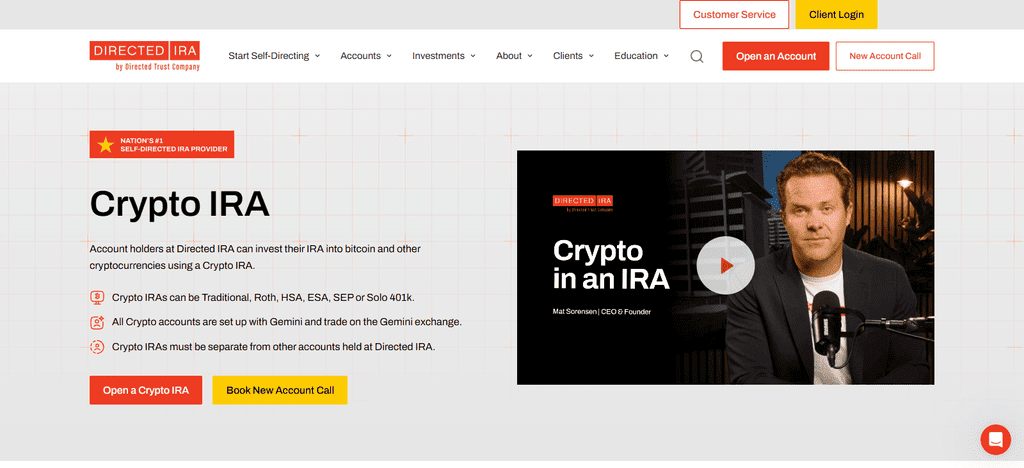
Task: Expand the Education dropdown chevron
Action: [666, 56]
